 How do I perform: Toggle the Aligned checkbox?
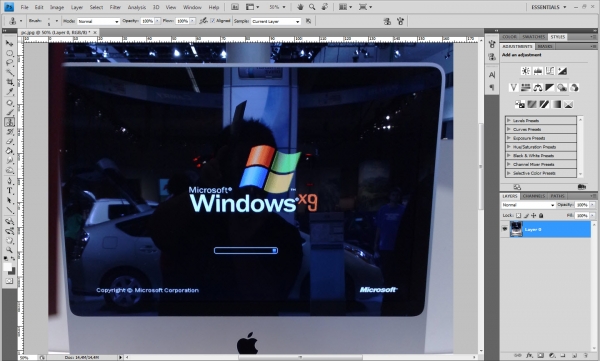pyautogui.click(x=213, y=21)
